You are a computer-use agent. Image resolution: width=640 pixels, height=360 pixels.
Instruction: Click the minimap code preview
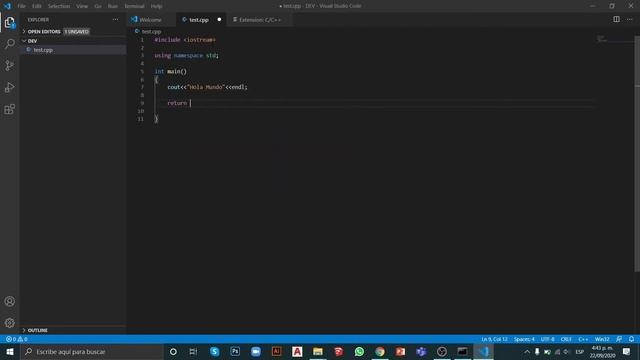(602, 39)
